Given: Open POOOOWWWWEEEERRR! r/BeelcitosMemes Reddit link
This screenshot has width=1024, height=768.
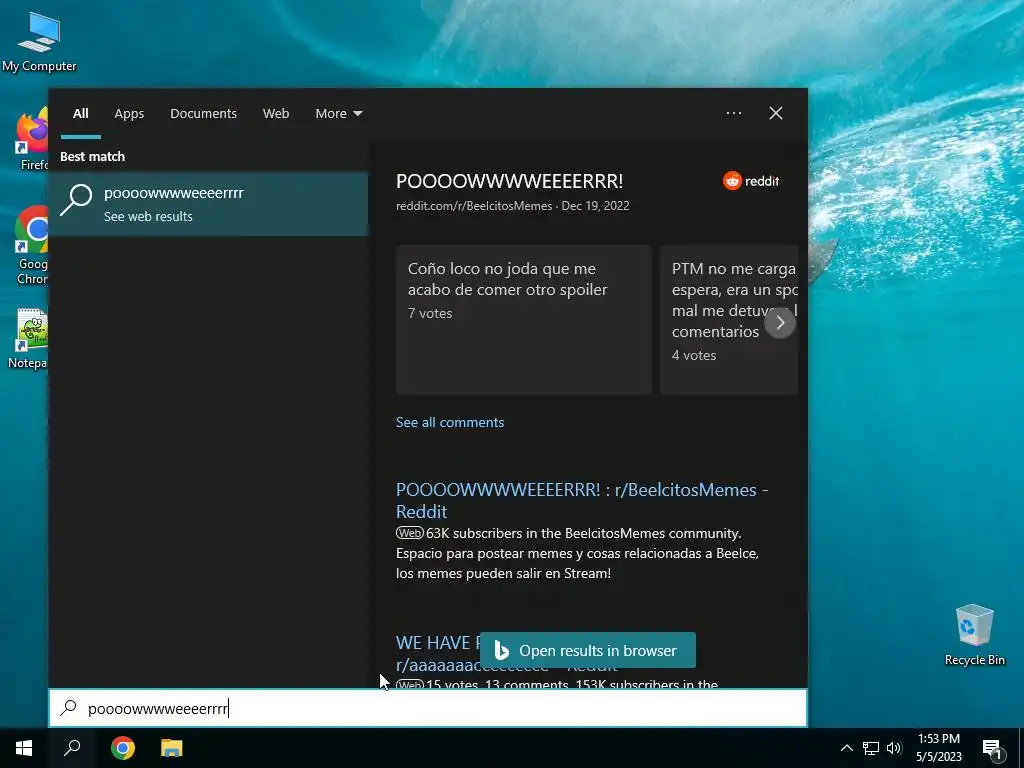Looking at the screenshot, I should pos(582,500).
